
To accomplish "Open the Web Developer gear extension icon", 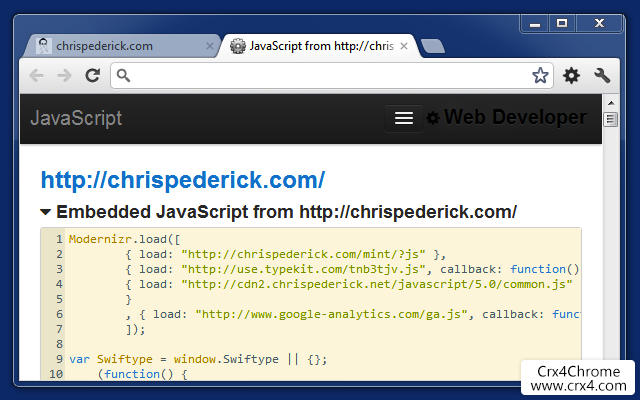I will [571, 76].
